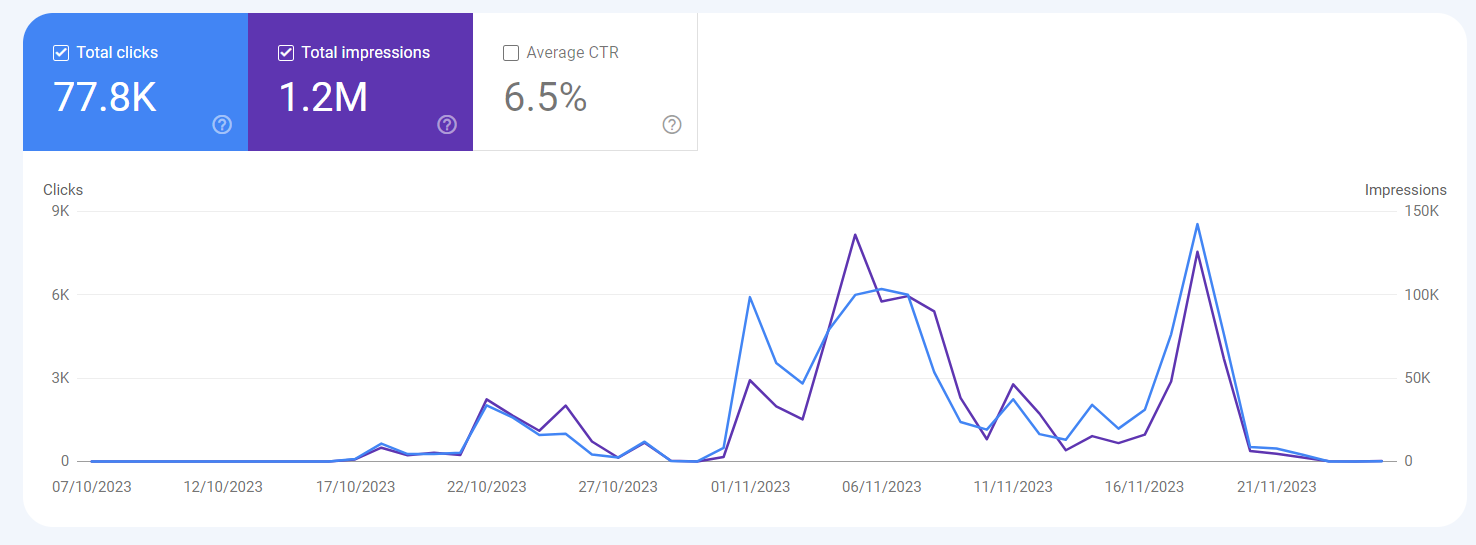
Task: Enable the Average CTR checkbox
Action: pyautogui.click(x=511, y=53)
